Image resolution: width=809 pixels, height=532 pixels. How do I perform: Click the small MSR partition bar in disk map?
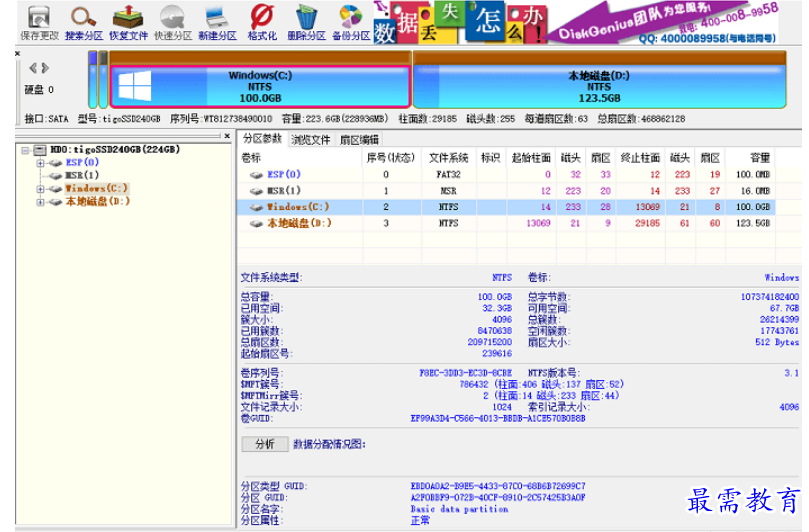point(103,79)
